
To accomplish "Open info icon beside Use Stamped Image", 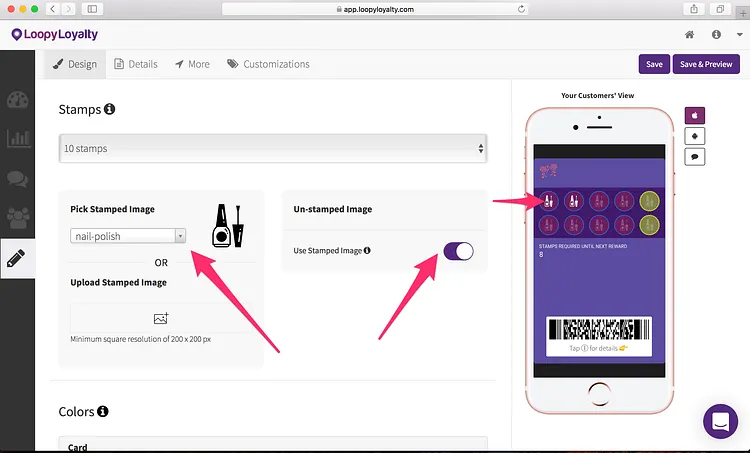I will 367,250.
